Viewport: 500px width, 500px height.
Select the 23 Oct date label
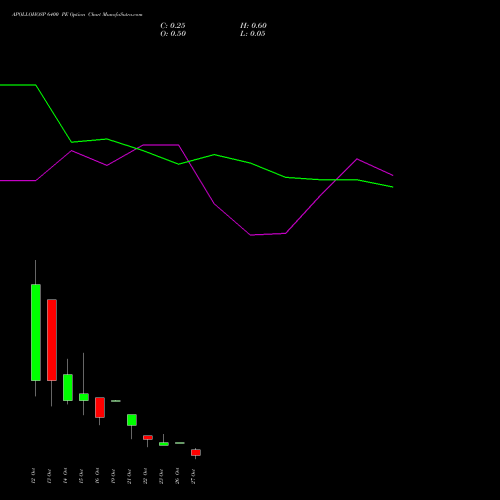(161, 476)
